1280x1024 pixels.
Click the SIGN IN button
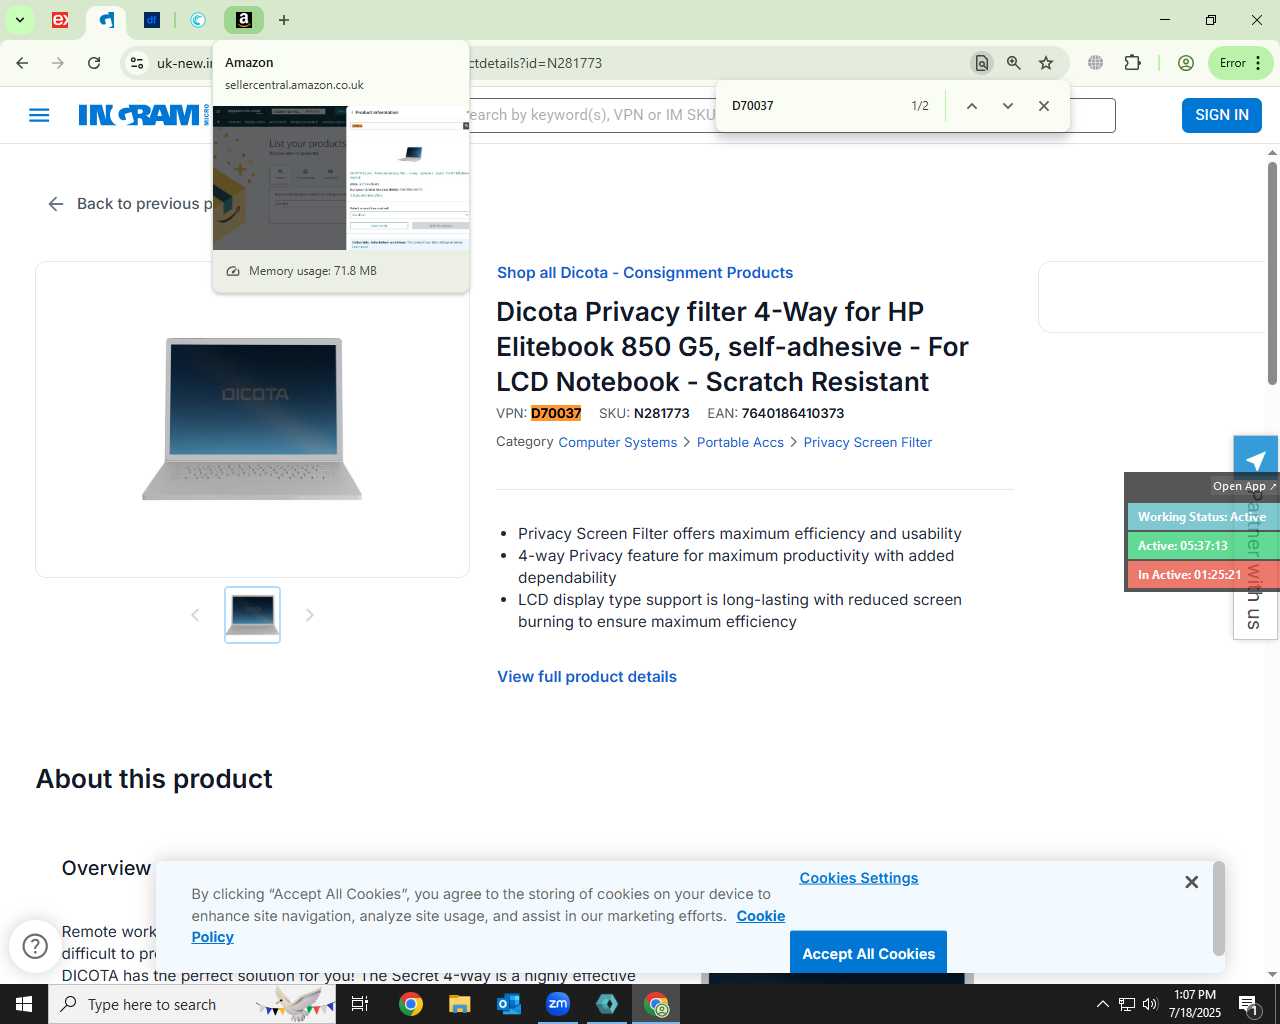pos(1222,115)
